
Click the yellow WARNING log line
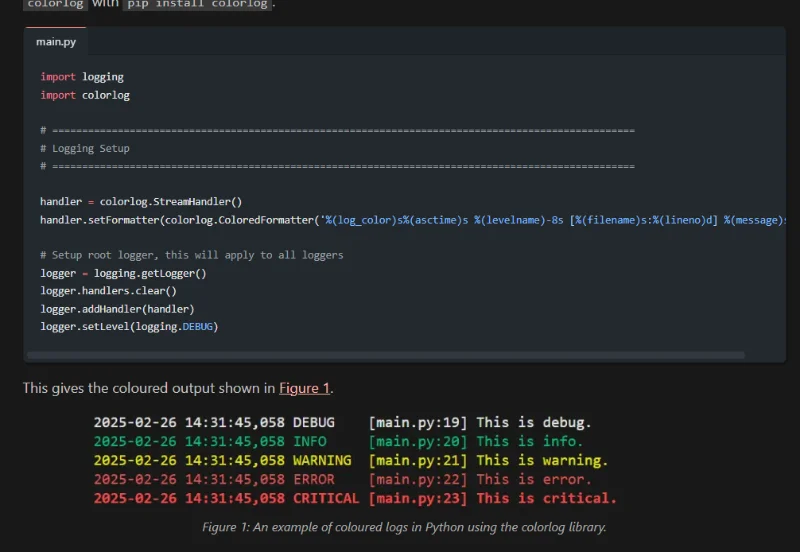point(350,460)
